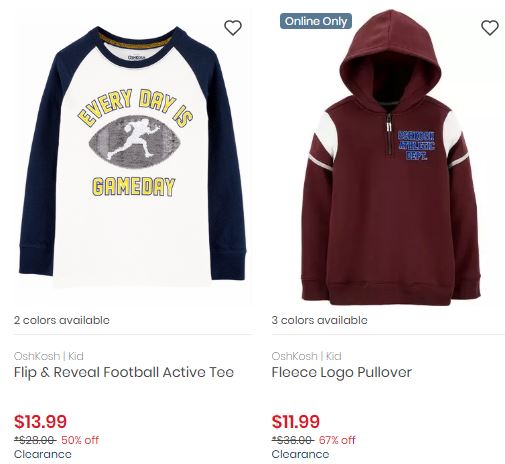Image resolution: width=505 pixels, height=464 pixels.
Task: Click the Clearance label under the pullover
Action: (x=300, y=454)
